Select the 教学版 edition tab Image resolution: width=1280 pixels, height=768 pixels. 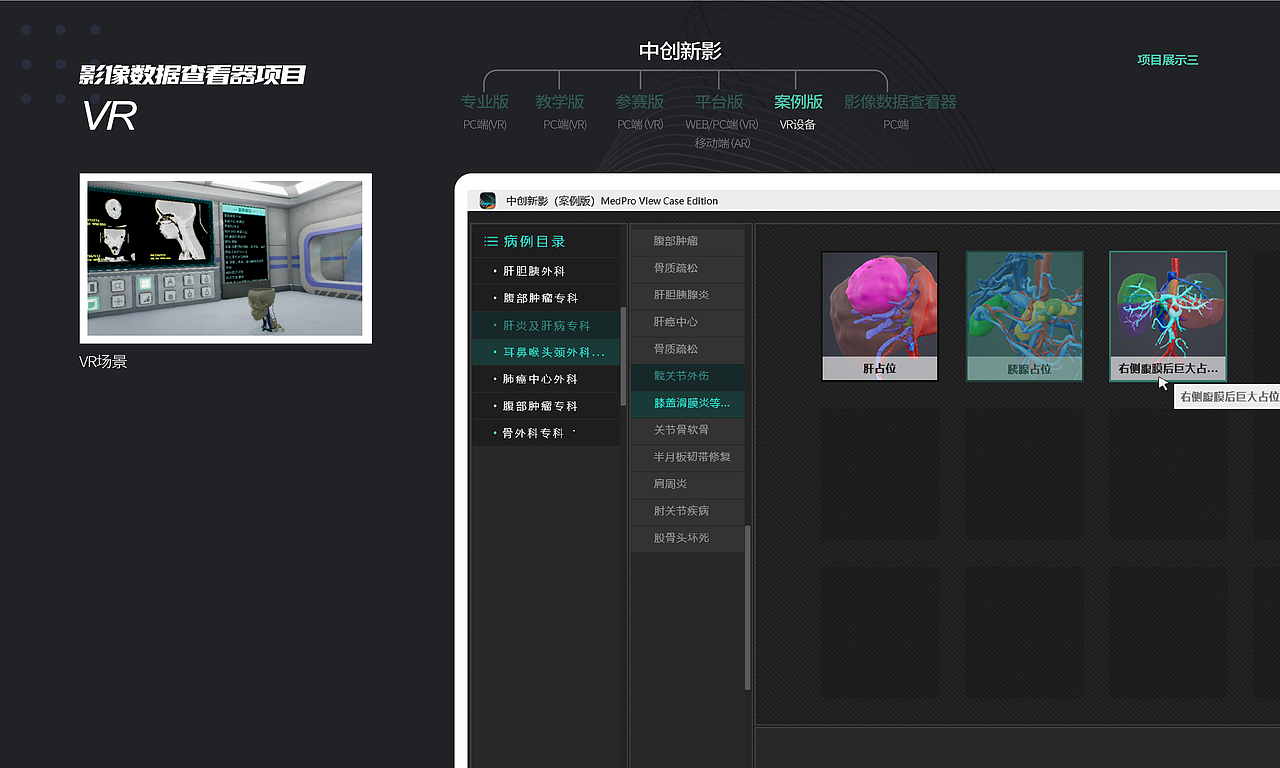(560, 102)
